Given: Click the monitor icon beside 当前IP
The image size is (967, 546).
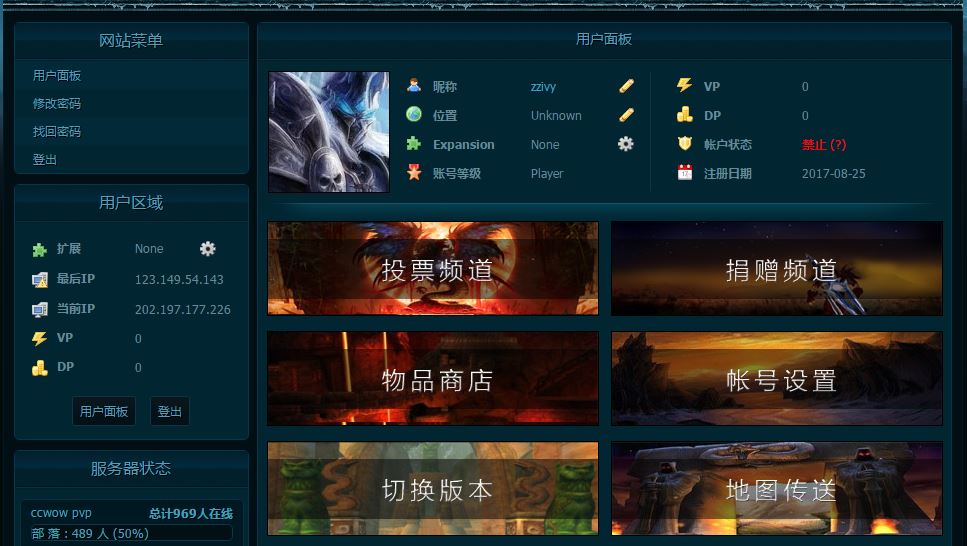Looking at the screenshot, I should 39,309.
